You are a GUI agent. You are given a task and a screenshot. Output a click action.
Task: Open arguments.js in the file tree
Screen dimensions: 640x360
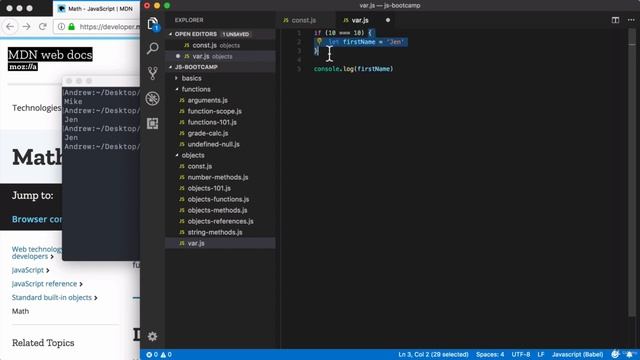(x=207, y=100)
